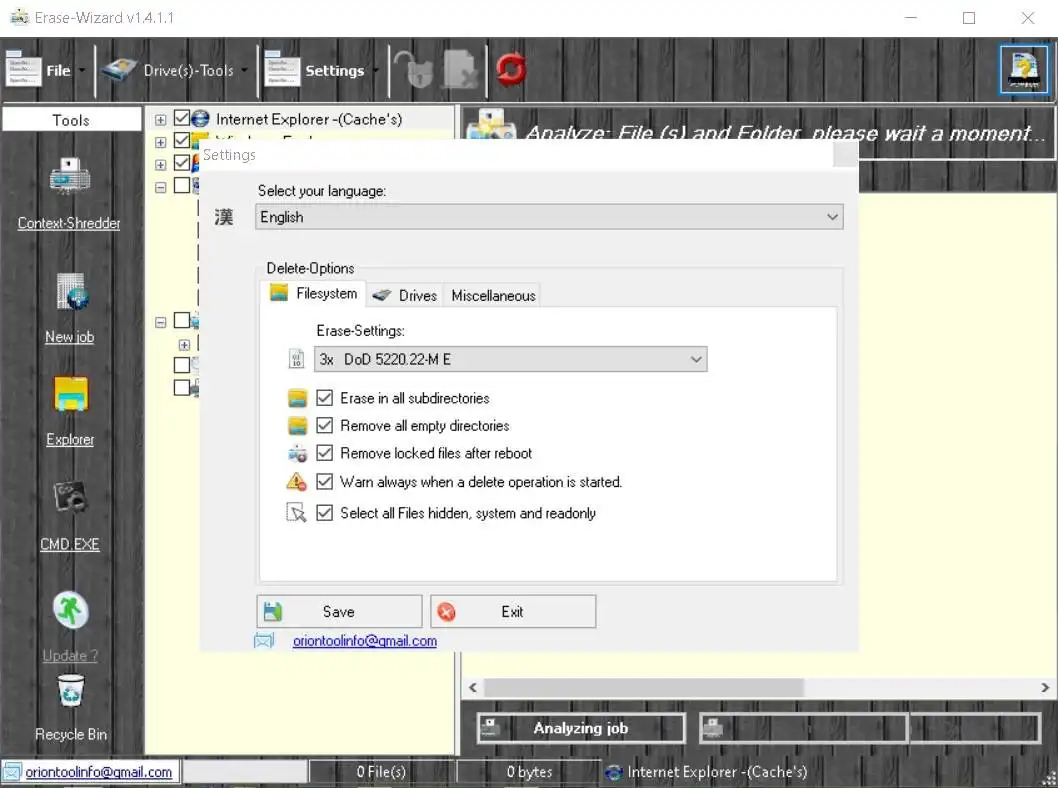Click the 0 File(s) status text
Image resolution: width=1058 pixels, height=788 pixels.
(381, 771)
